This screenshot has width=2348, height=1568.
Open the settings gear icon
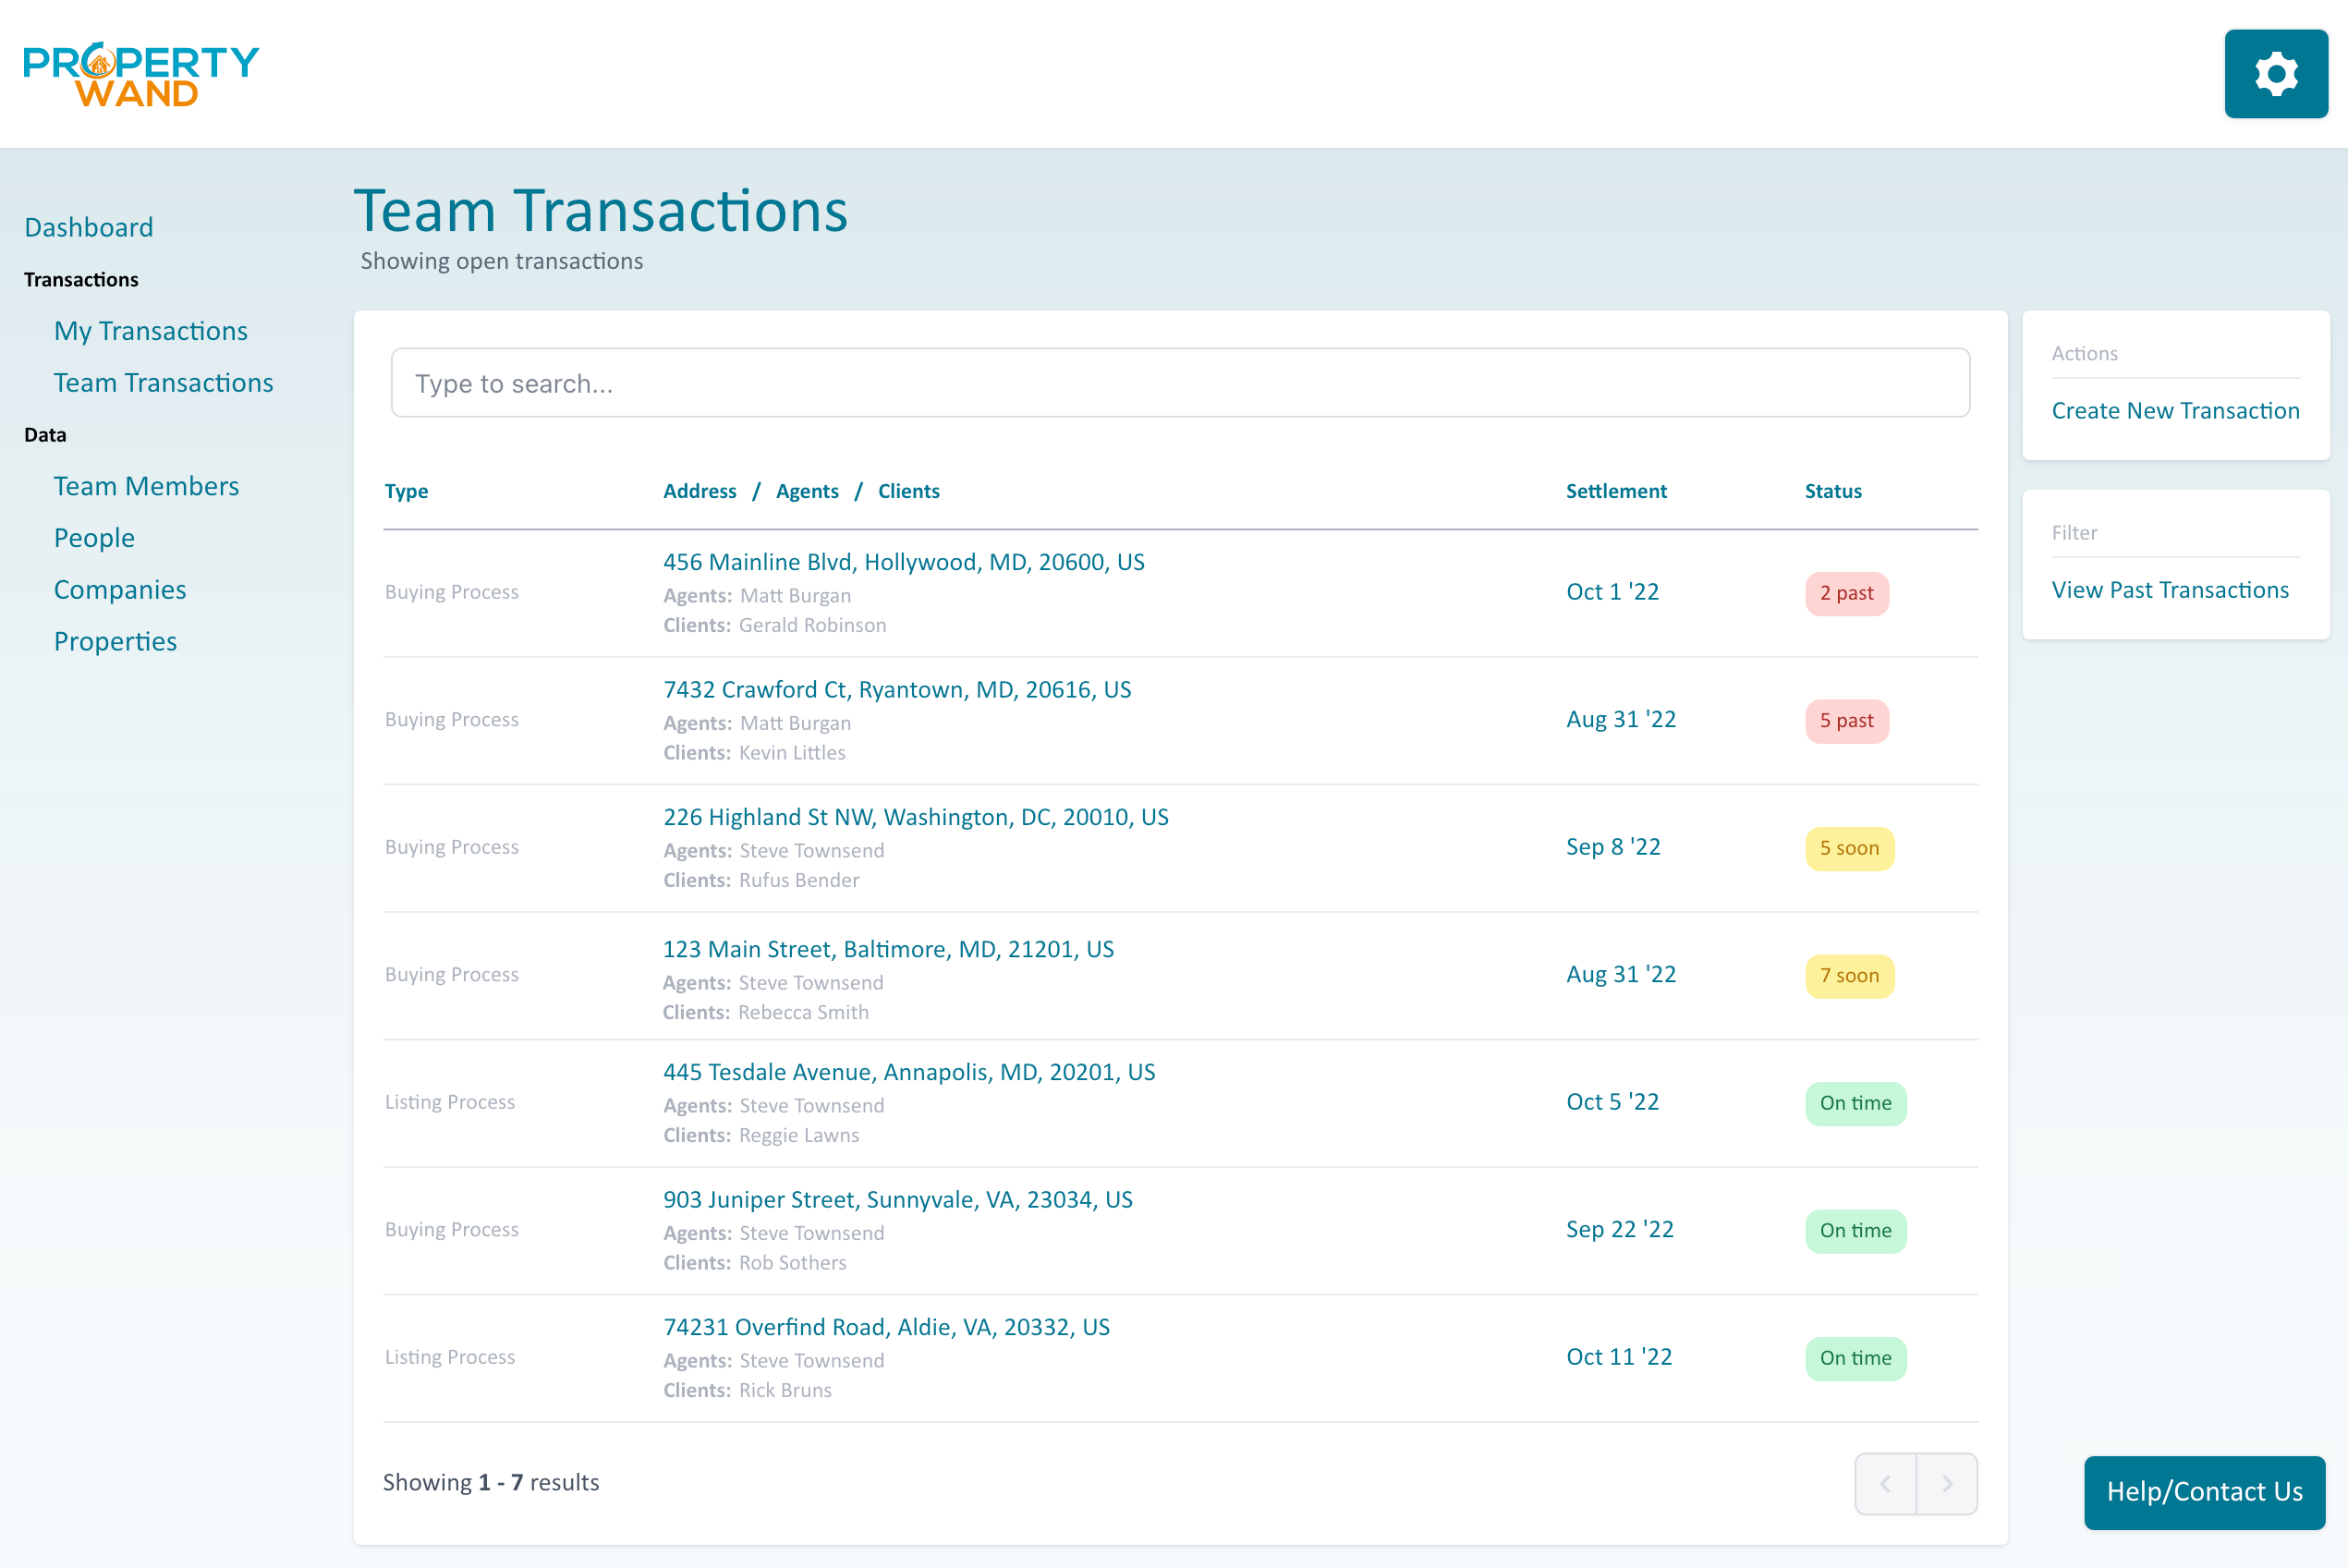[x=2275, y=74]
